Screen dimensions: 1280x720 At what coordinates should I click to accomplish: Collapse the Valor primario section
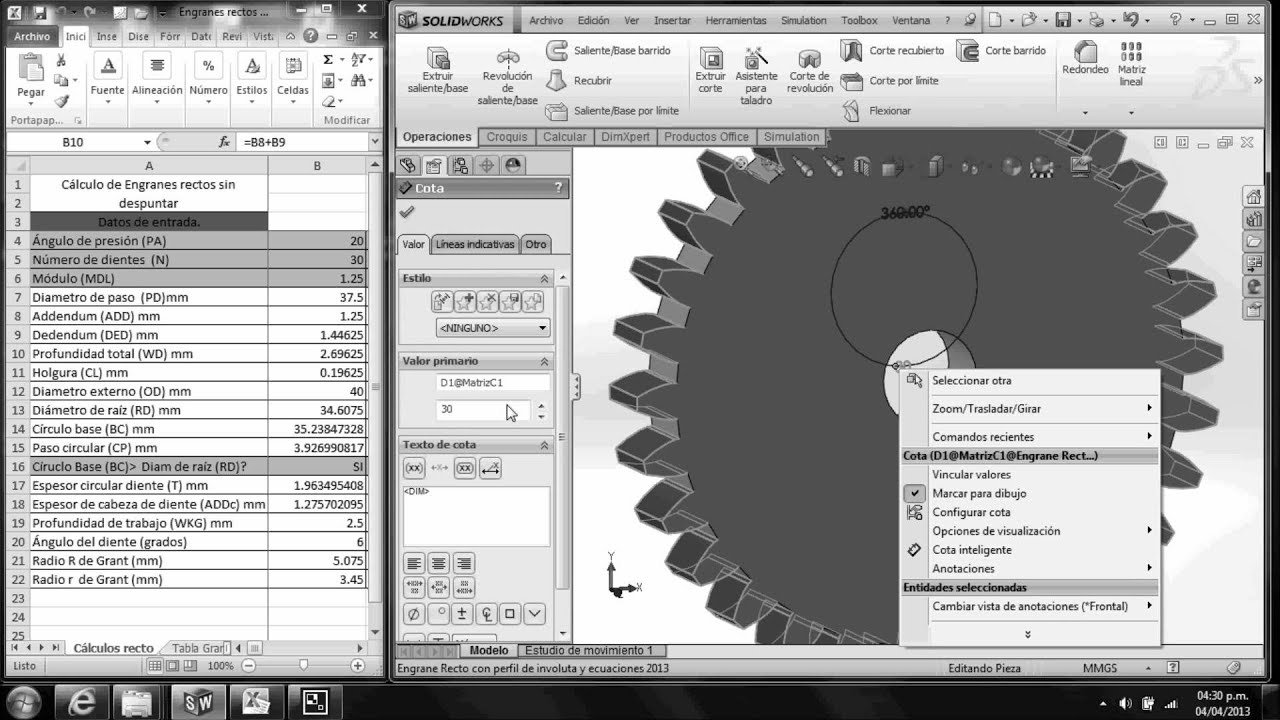[545, 361]
